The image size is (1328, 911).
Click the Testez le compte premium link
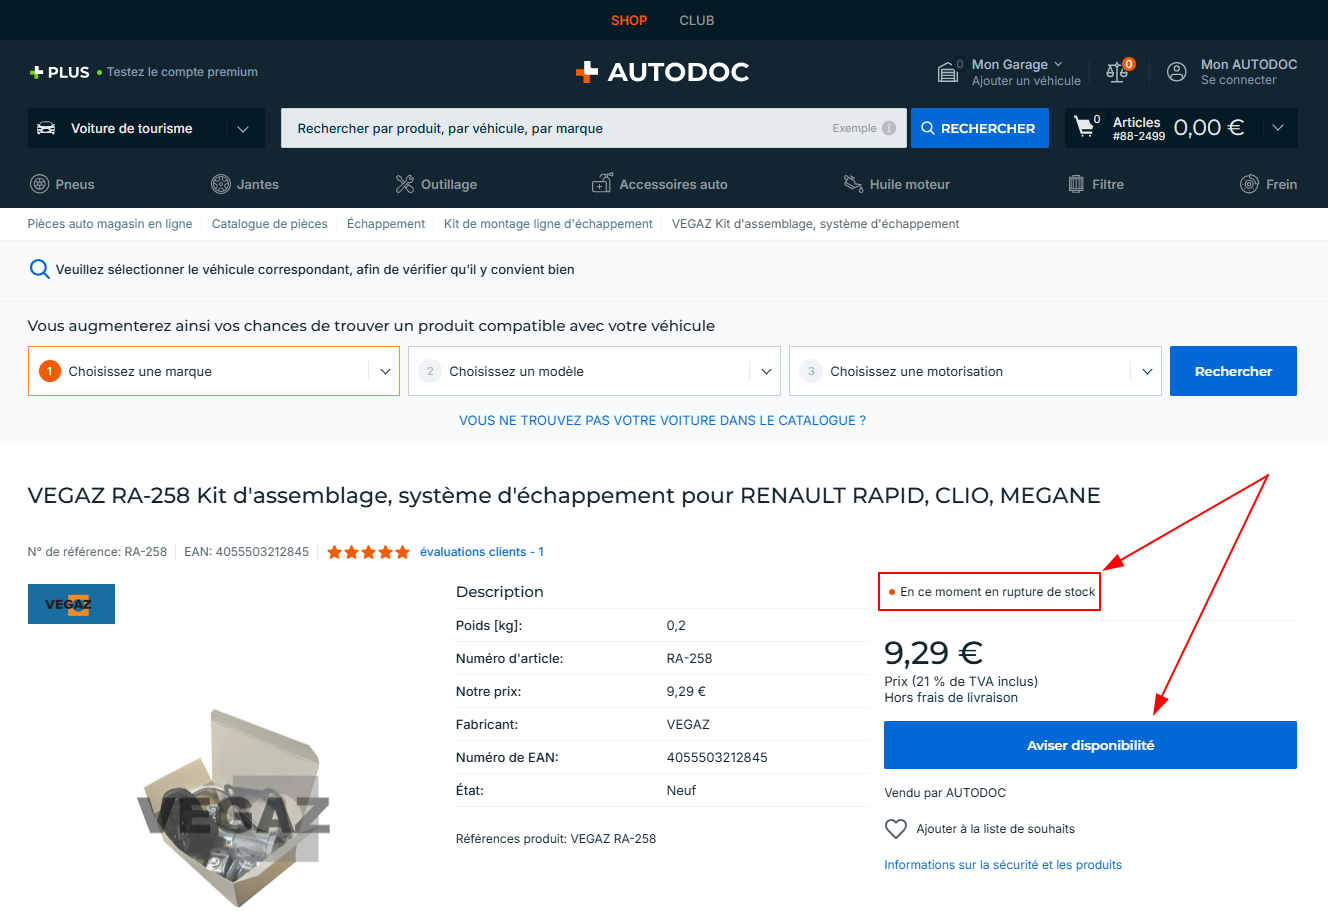(182, 72)
